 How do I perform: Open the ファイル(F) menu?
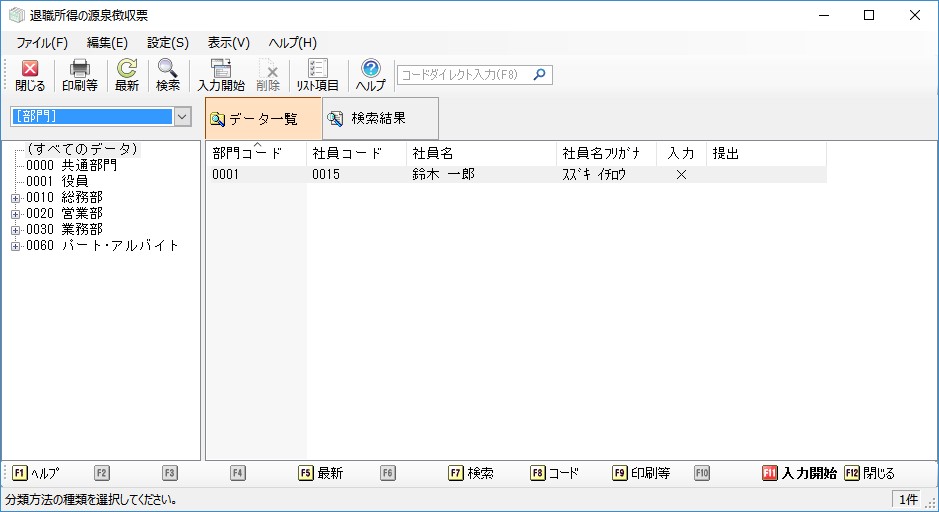click(x=42, y=43)
